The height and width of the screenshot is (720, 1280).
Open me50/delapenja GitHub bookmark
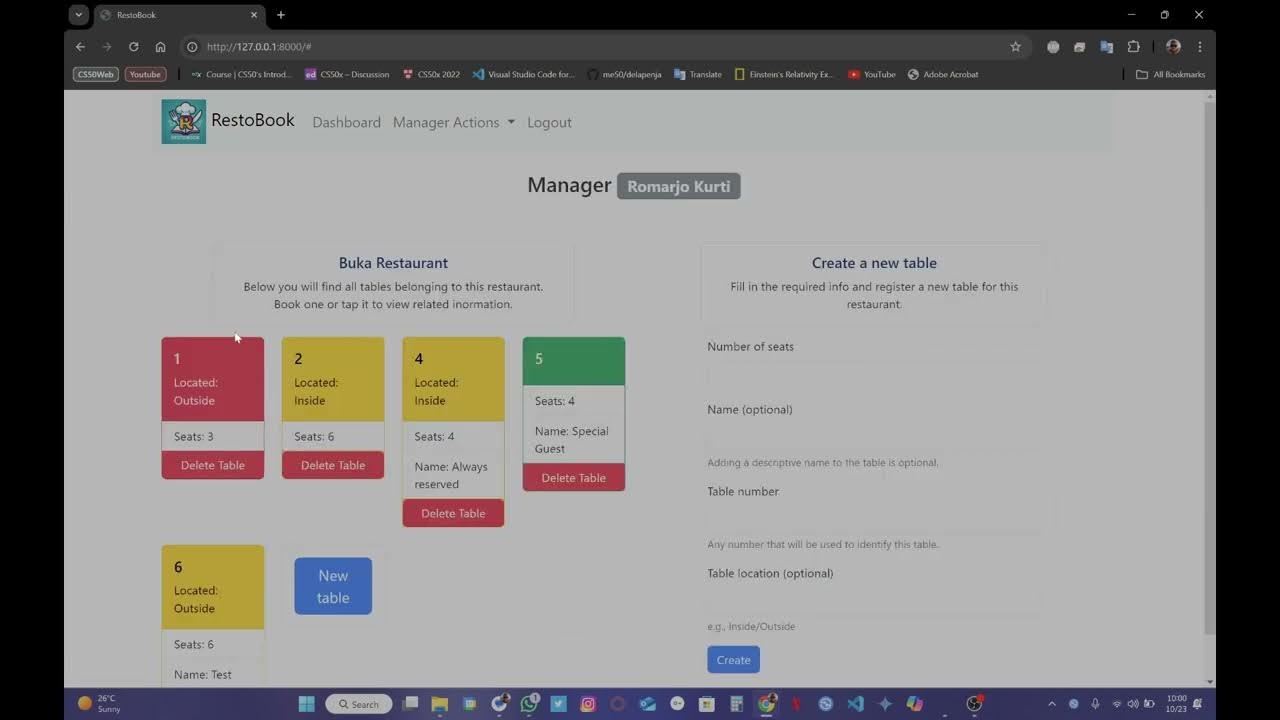625,74
